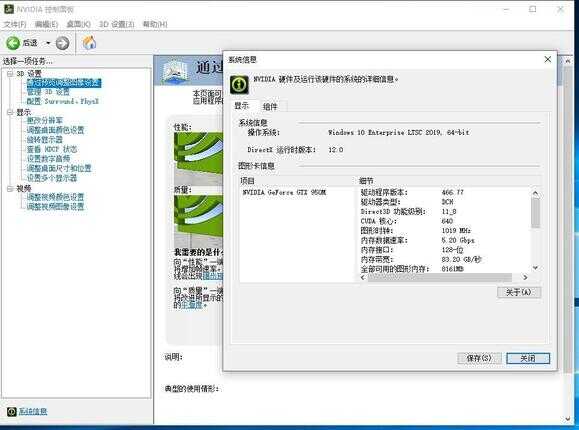Image resolution: width=579 pixels, height=430 pixels.
Task: Click the 关于(A) button
Action: [x=519, y=292]
